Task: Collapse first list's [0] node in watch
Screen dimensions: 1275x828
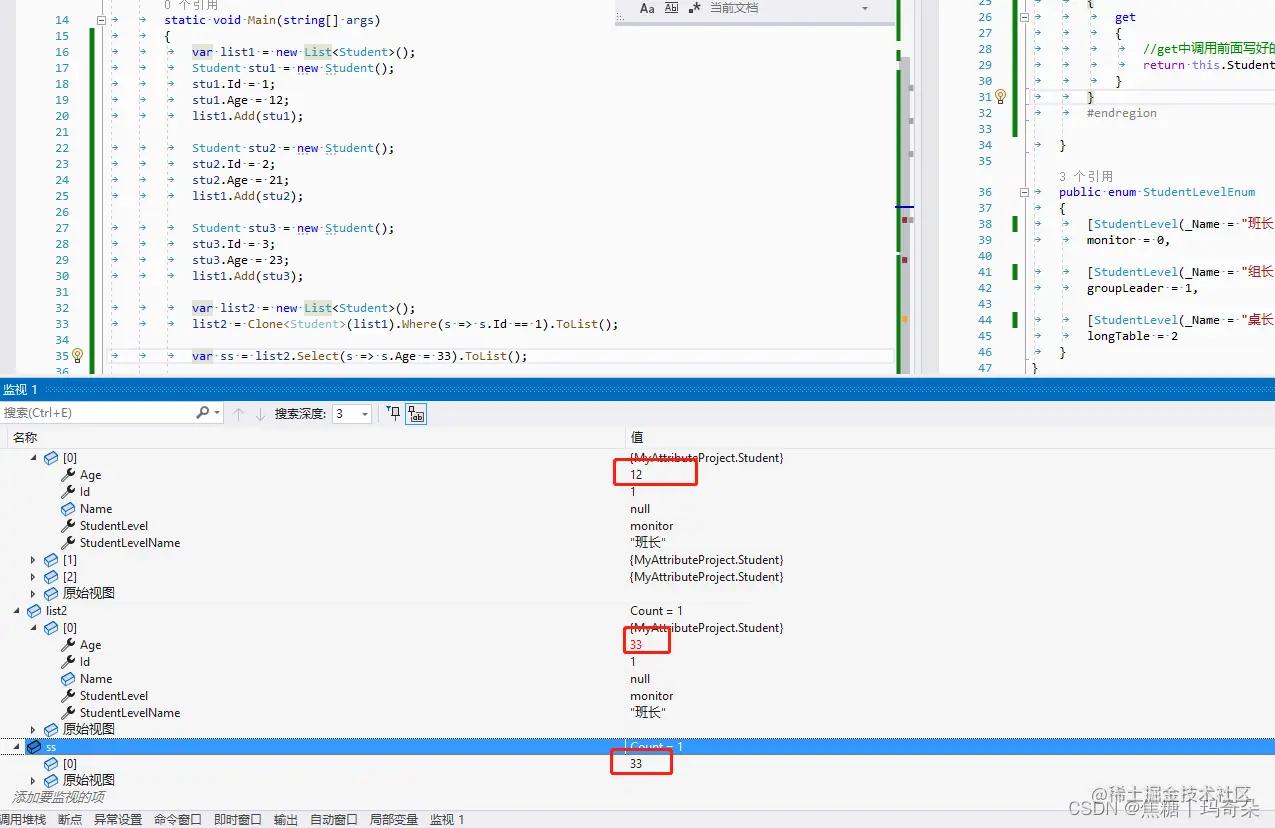Action: 34,458
